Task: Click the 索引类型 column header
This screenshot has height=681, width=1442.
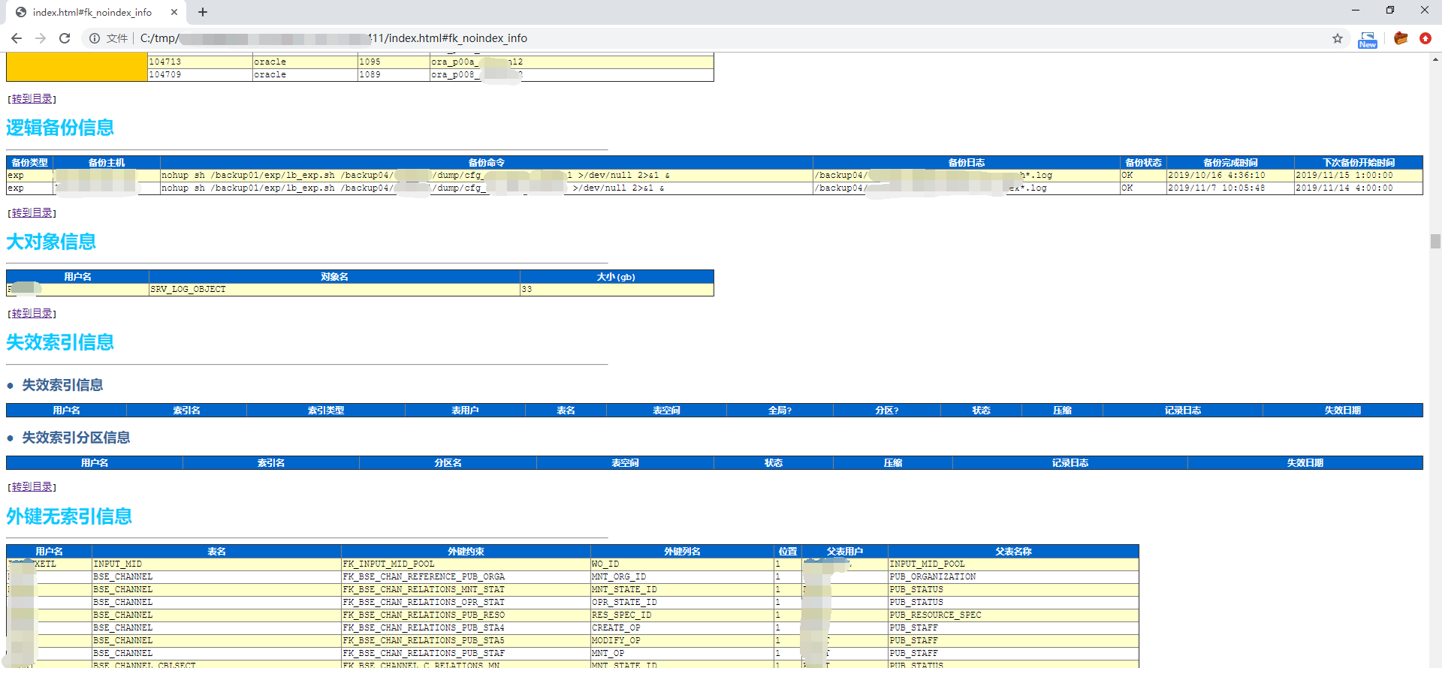Action: tap(325, 411)
